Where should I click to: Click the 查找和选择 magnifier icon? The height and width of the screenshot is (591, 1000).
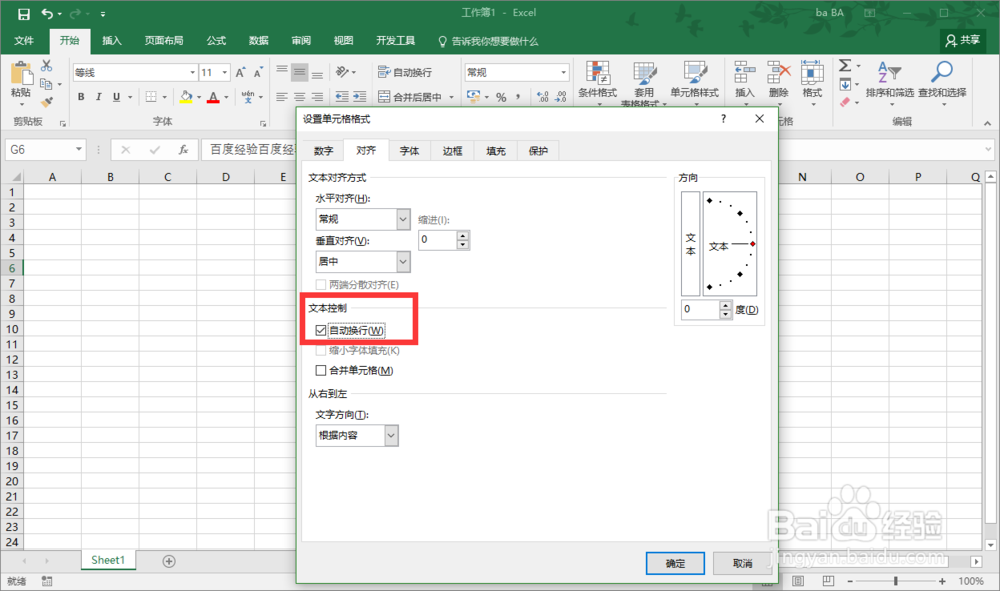942,73
